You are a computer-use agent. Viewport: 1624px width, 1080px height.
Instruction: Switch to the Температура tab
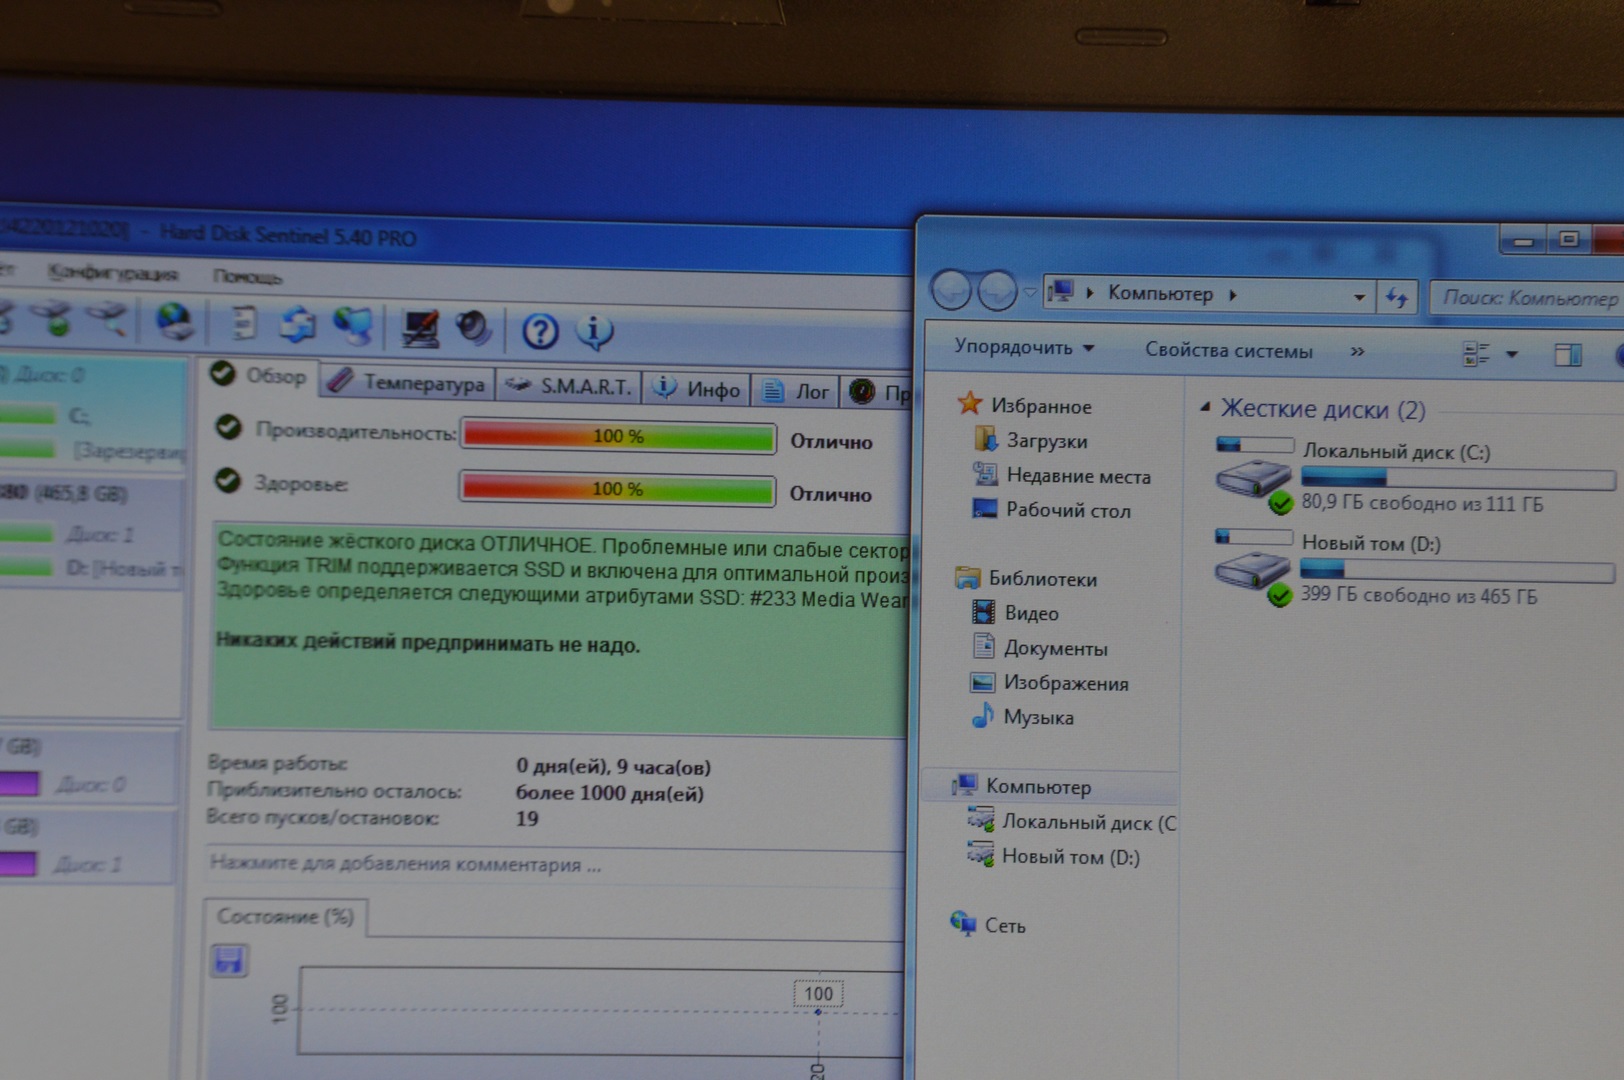409,383
